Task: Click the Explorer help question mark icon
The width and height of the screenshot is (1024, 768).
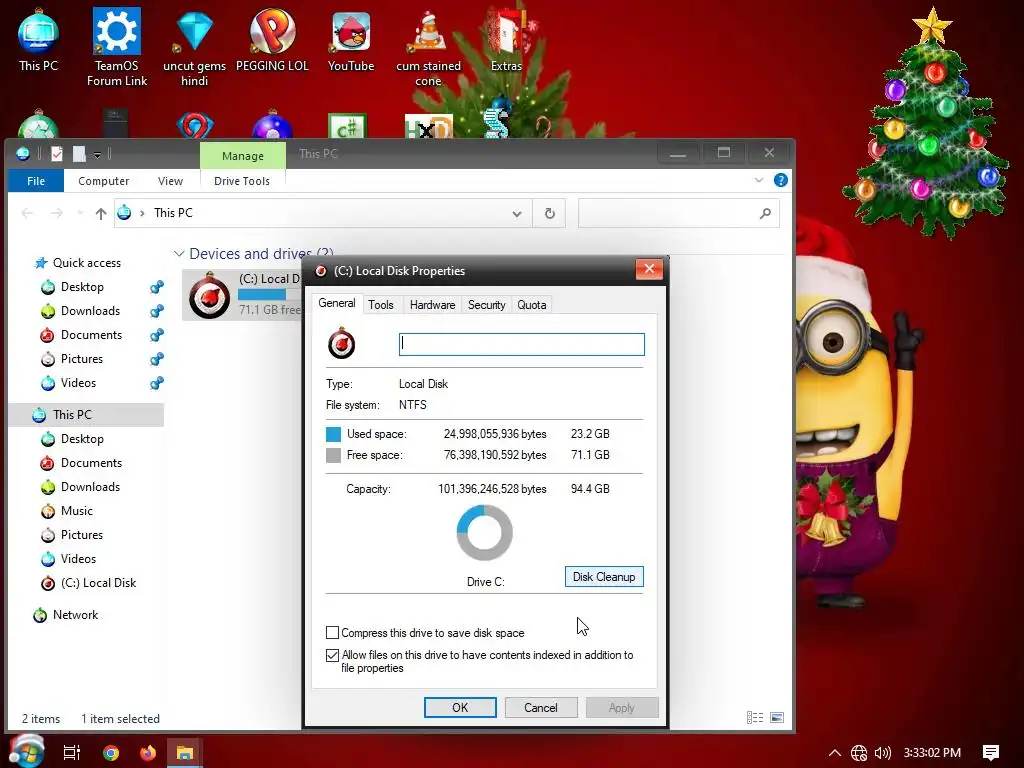Action: (780, 180)
